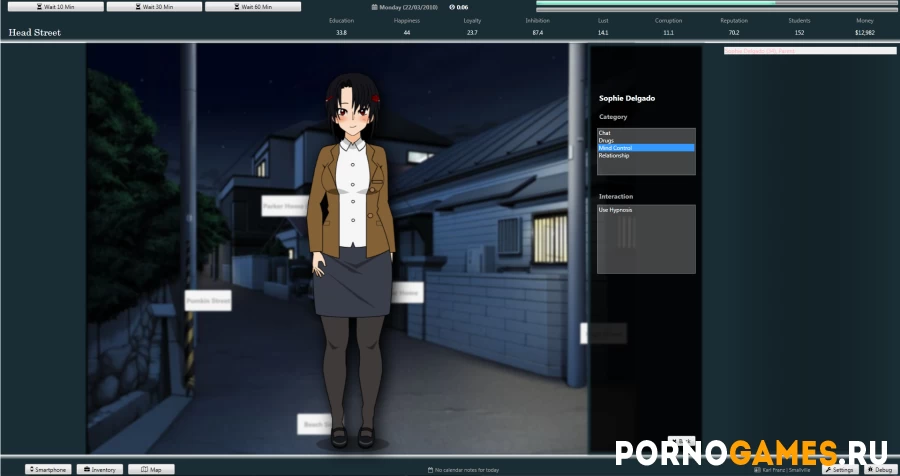
Task: Click the calendar notes icon in status bar
Action: pos(430,470)
